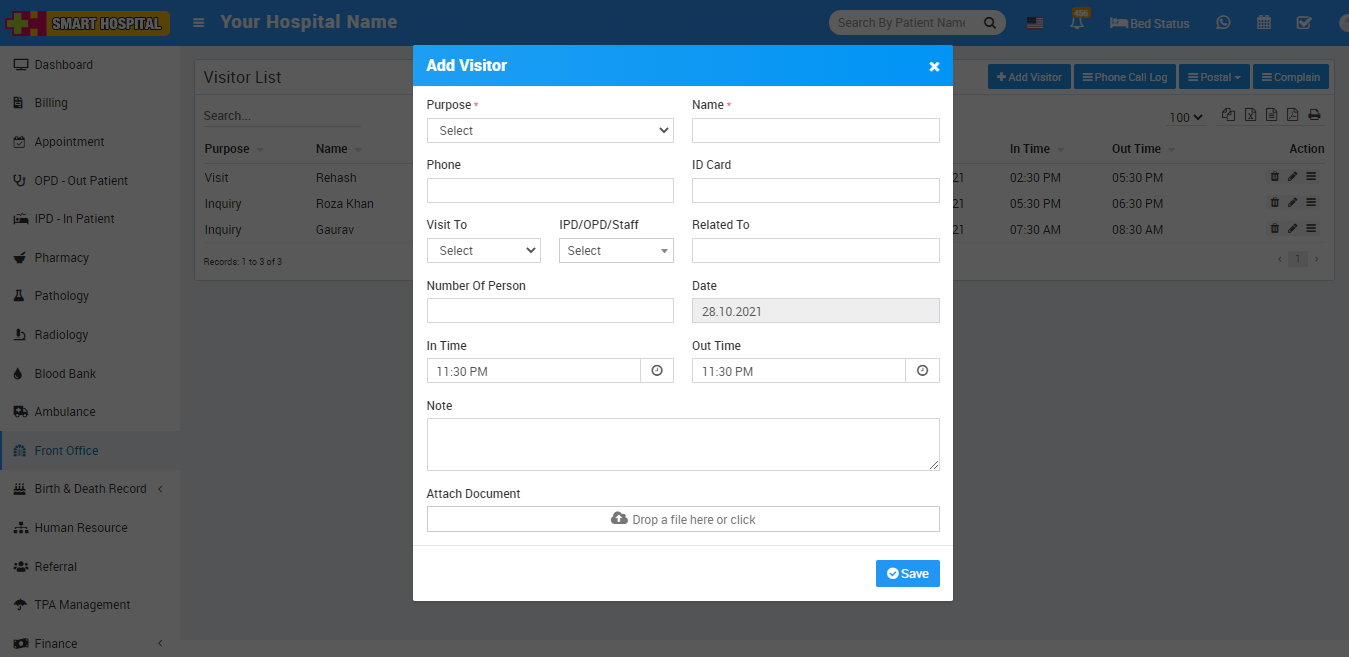Click the Name input field
Viewport: 1349px width, 657px height.
coord(815,131)
